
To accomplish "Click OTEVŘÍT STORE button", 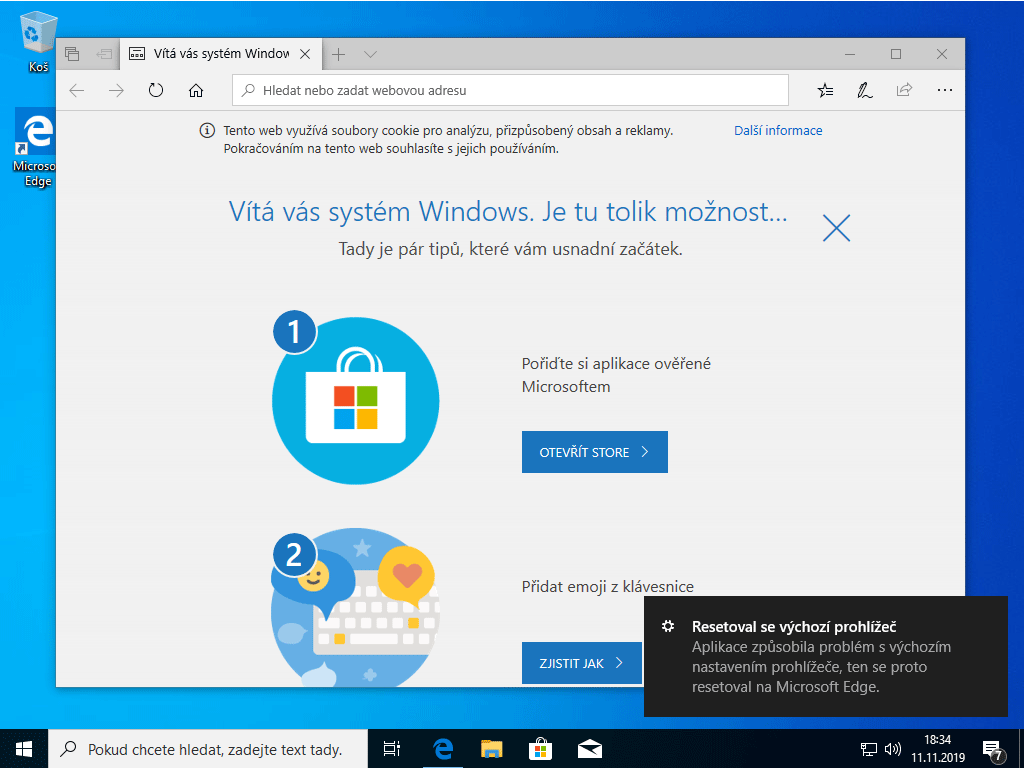I will 594,452.
